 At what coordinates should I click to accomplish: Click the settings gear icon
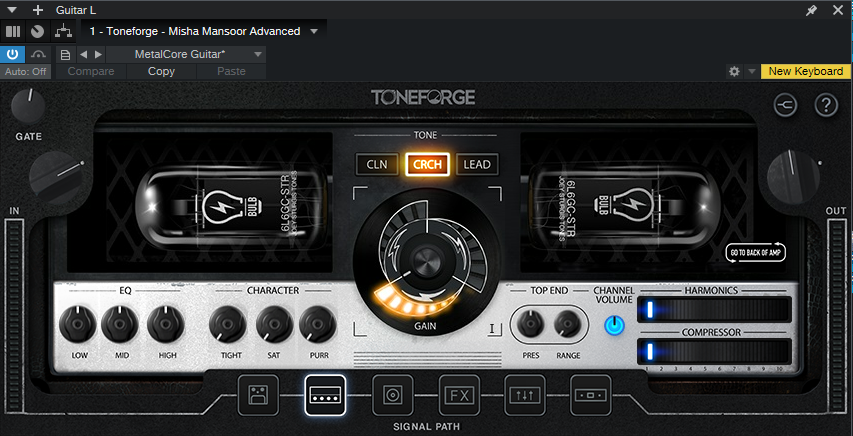click(x=734, y=71)
